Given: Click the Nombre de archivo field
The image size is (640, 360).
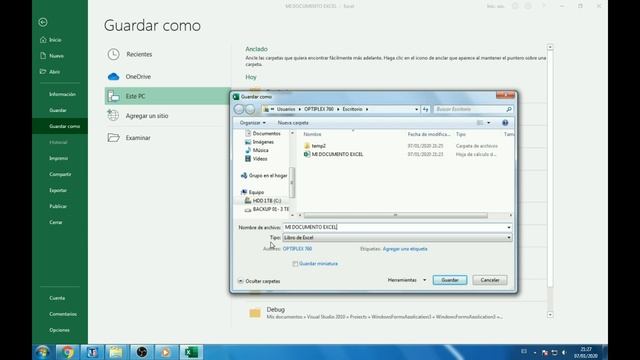Looking at the screenshot, I should (394, 227).
